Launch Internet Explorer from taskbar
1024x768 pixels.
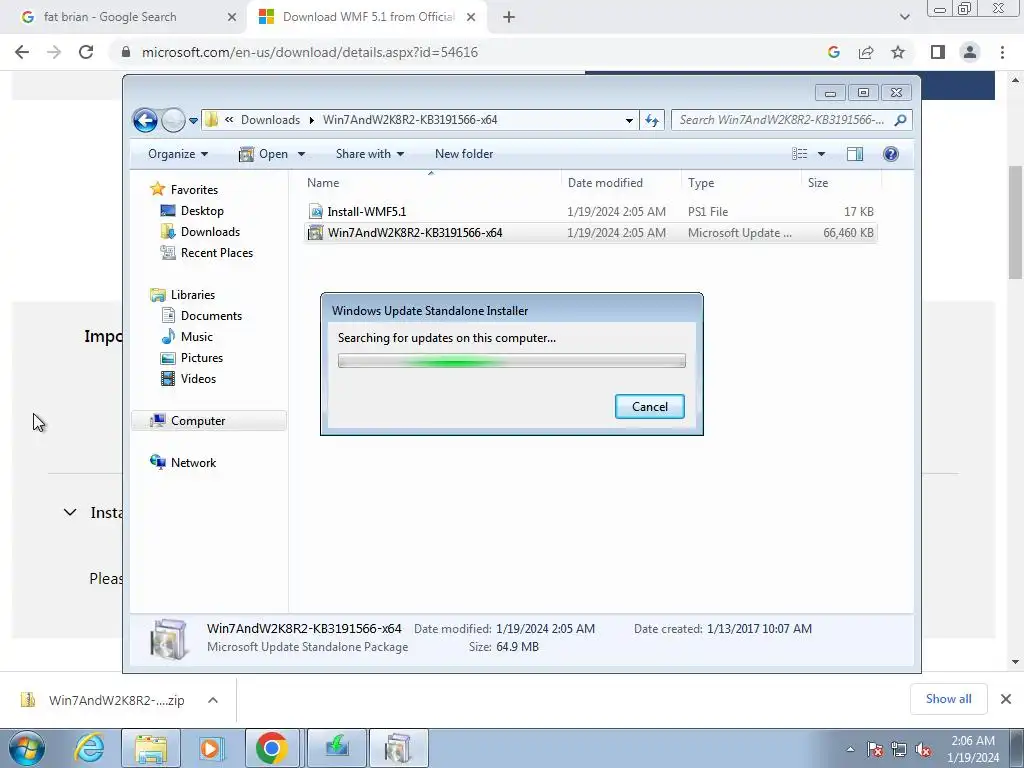(x=89, y=748)
